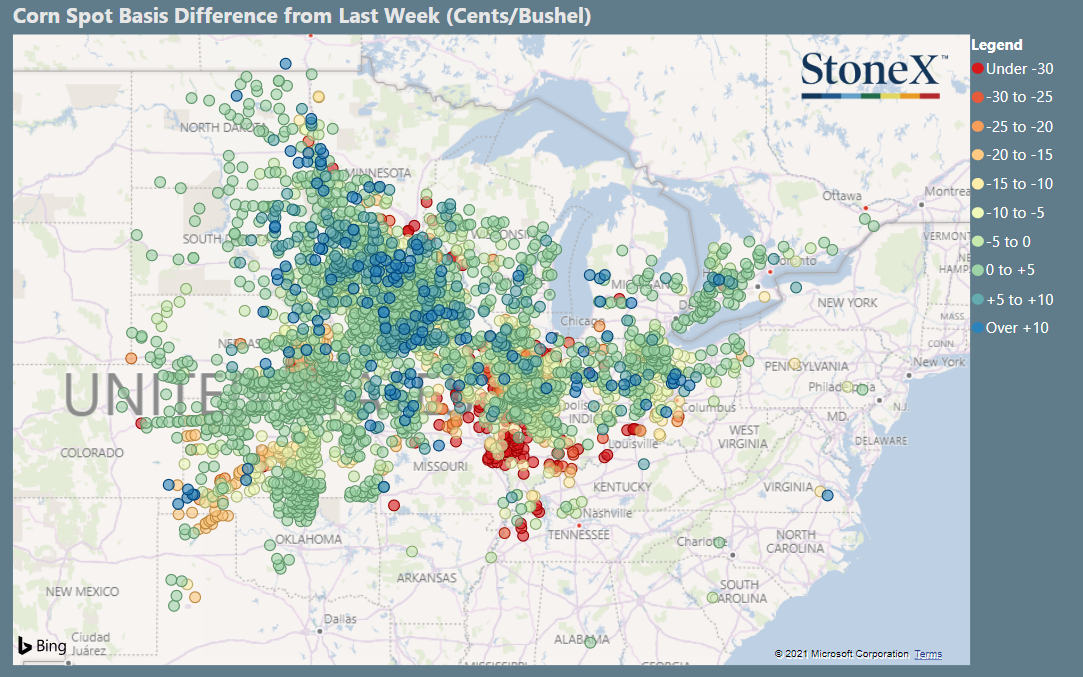Click the MISSOURI map label
This screenshot has height=677, width=1083.
[x=440, y=466]
